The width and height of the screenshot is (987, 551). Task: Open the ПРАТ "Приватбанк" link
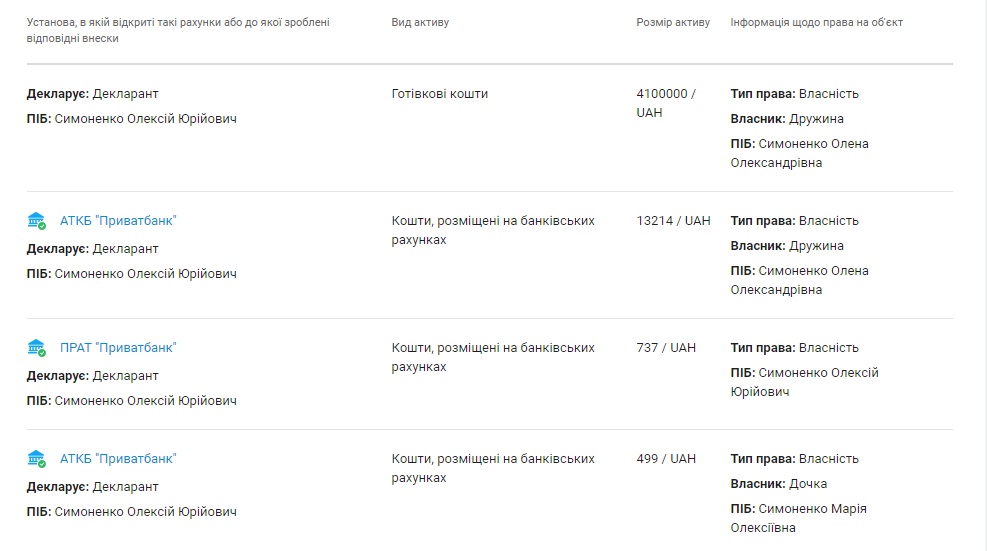pos(118,348)
